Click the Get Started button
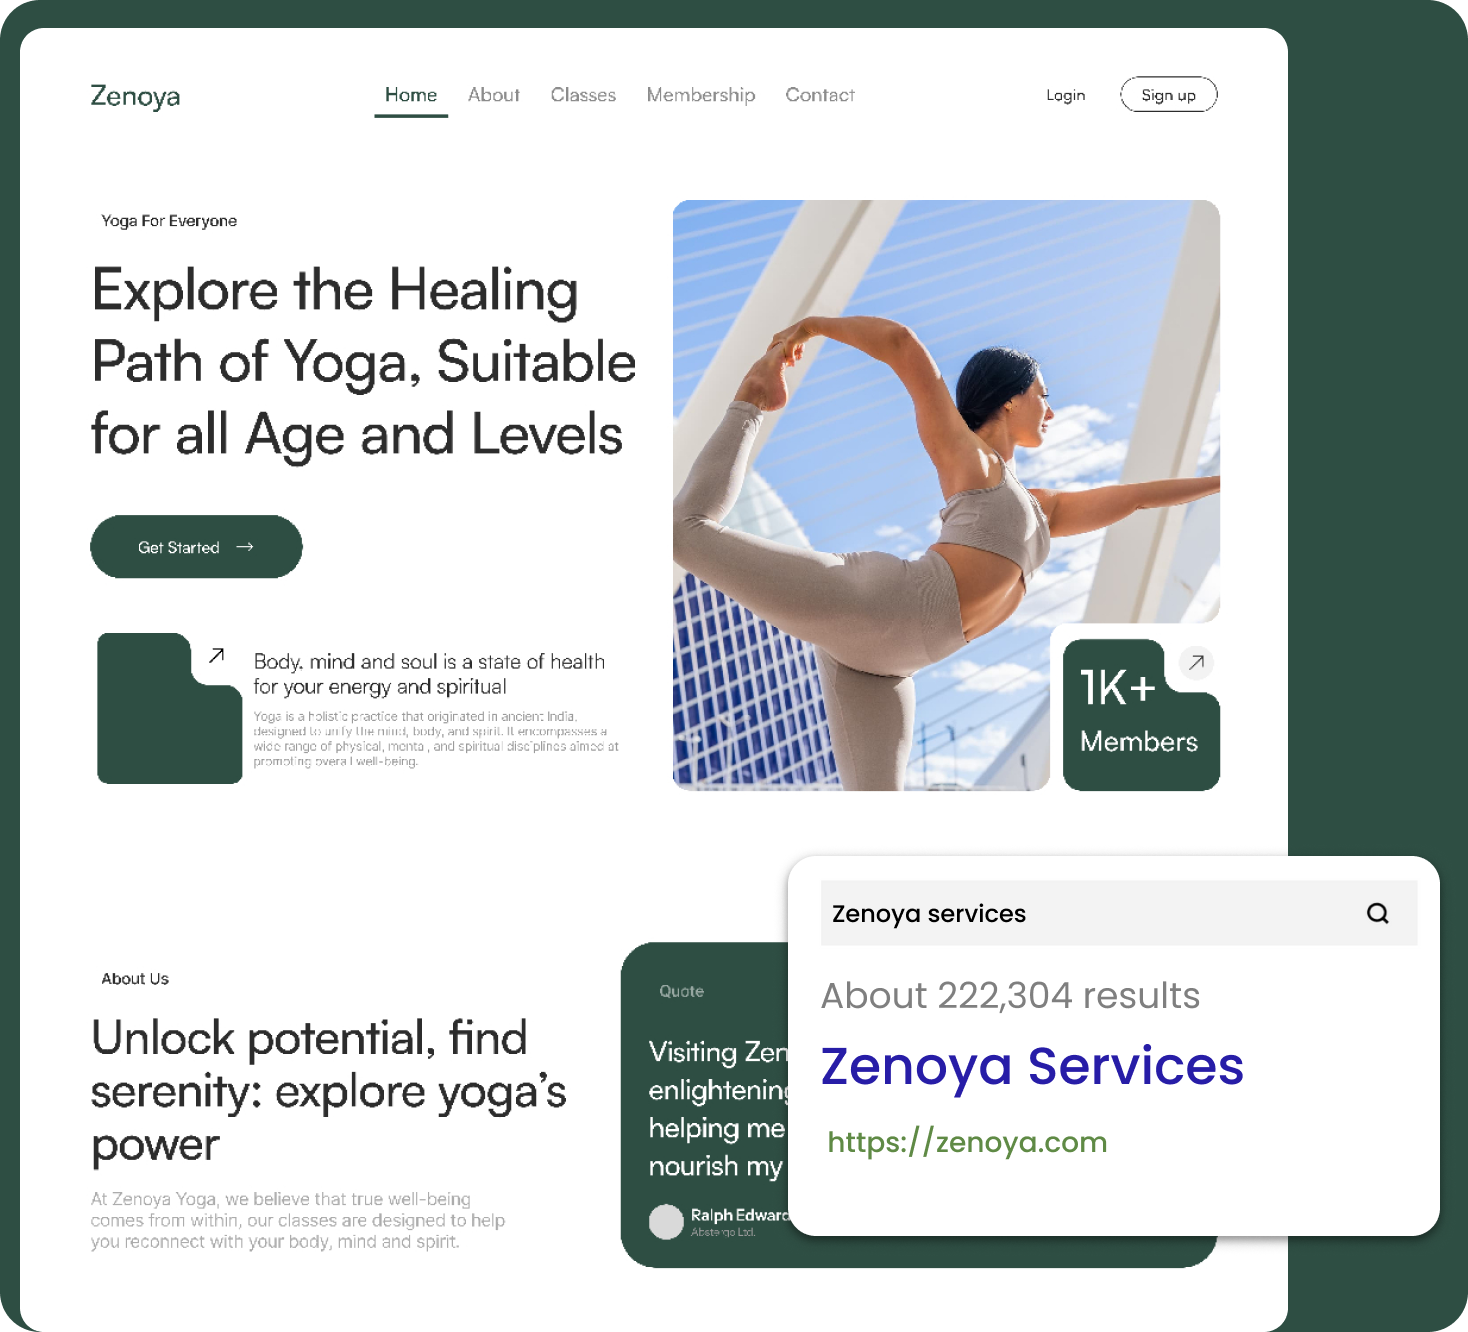 click(x=196, y=547)
